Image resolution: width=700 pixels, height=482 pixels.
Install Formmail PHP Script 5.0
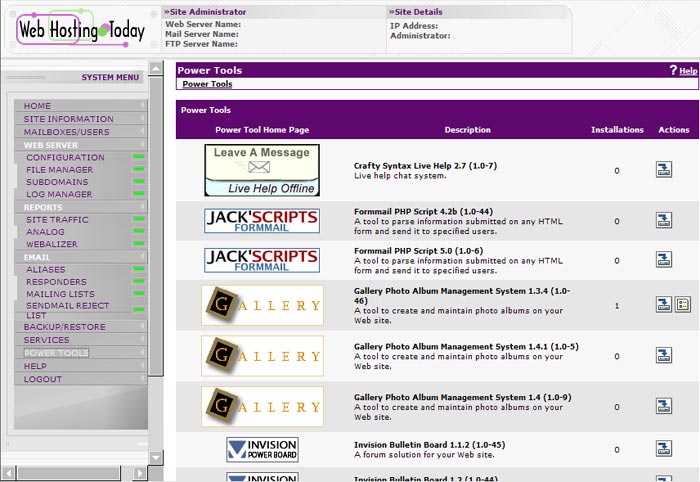point(664,260)
